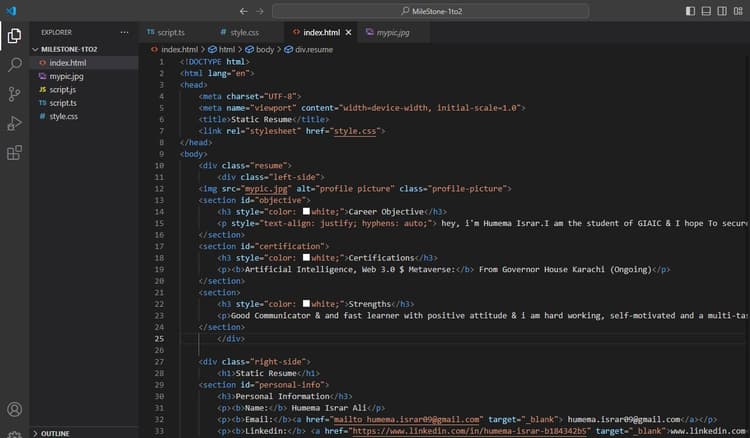This screenshot has width=750, height=438.
Task: Open the Run and Debug view
Action: [15, 123]
